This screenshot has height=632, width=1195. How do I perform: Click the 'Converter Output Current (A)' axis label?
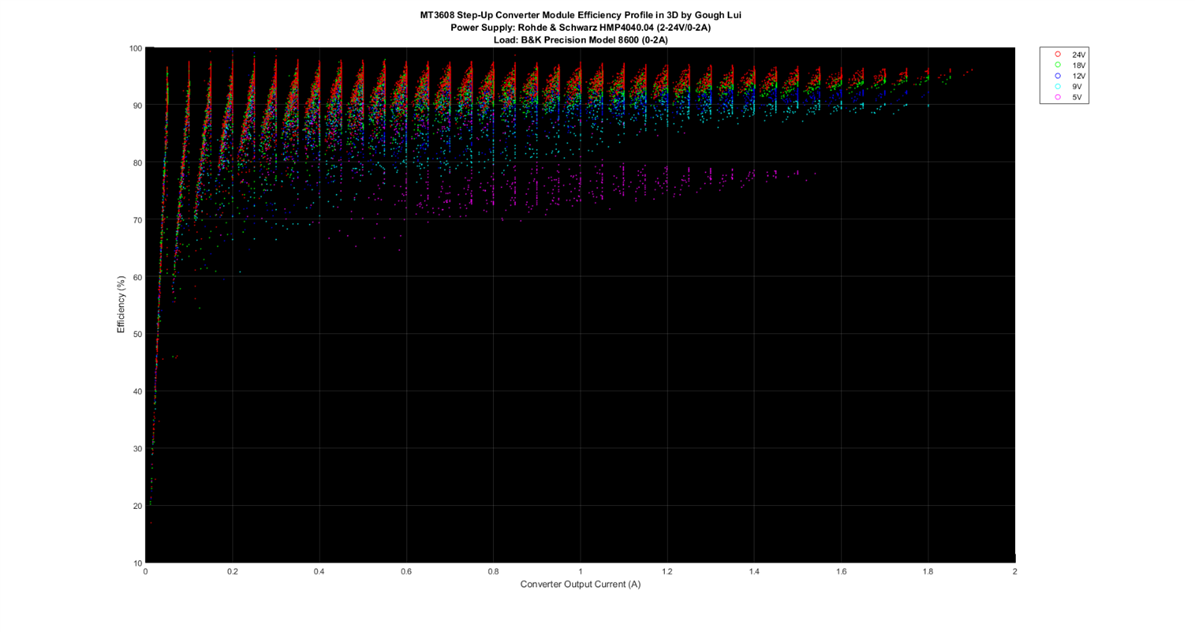tap(580, 584)
